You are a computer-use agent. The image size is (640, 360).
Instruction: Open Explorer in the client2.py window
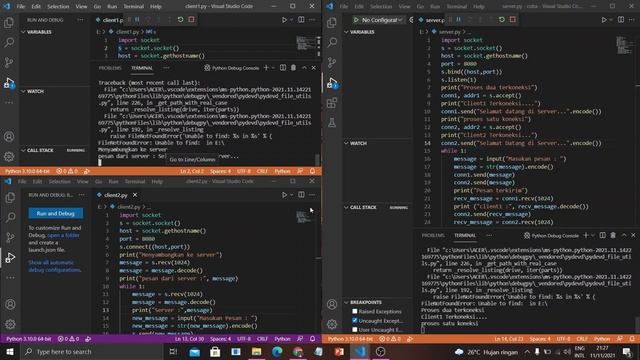point(10,198)
